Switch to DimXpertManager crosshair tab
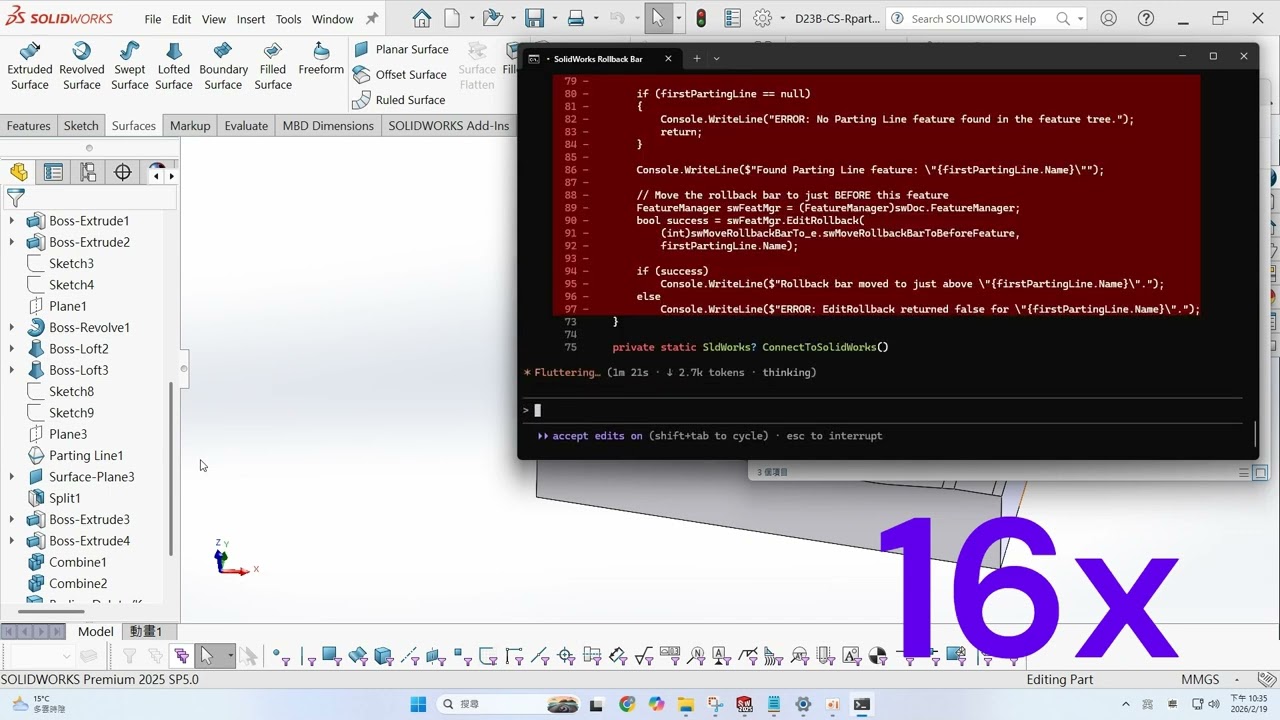Image resolution: width=1280 pixels, height=720 pixels. pyautogui.click(x=123, y=173)
